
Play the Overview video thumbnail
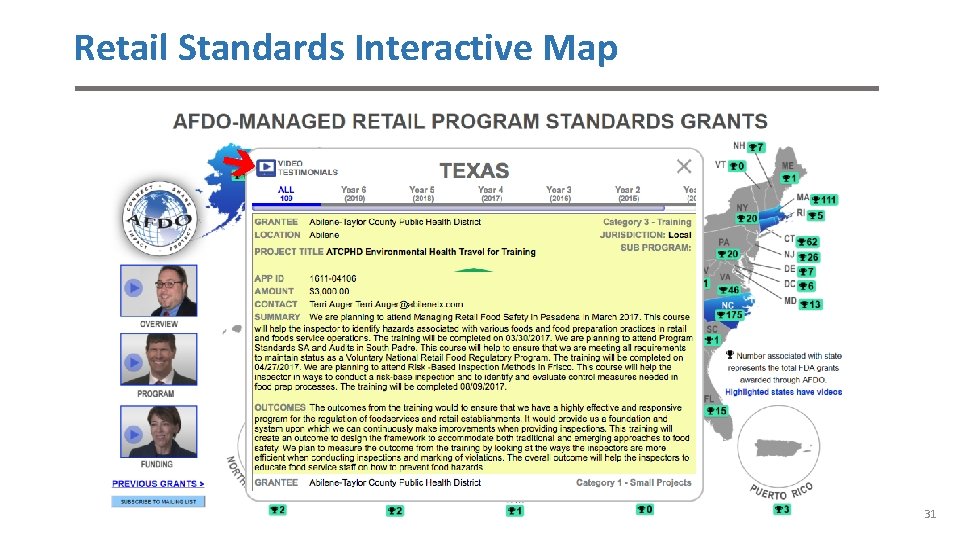coord(159,290)
